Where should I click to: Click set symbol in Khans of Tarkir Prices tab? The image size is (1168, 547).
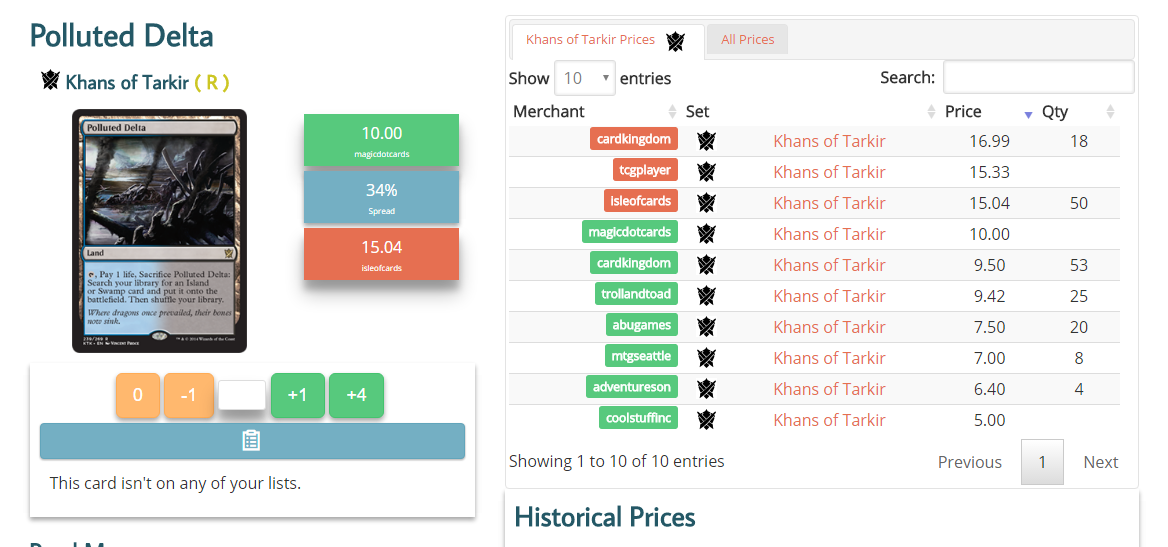(x=676, y=41)
